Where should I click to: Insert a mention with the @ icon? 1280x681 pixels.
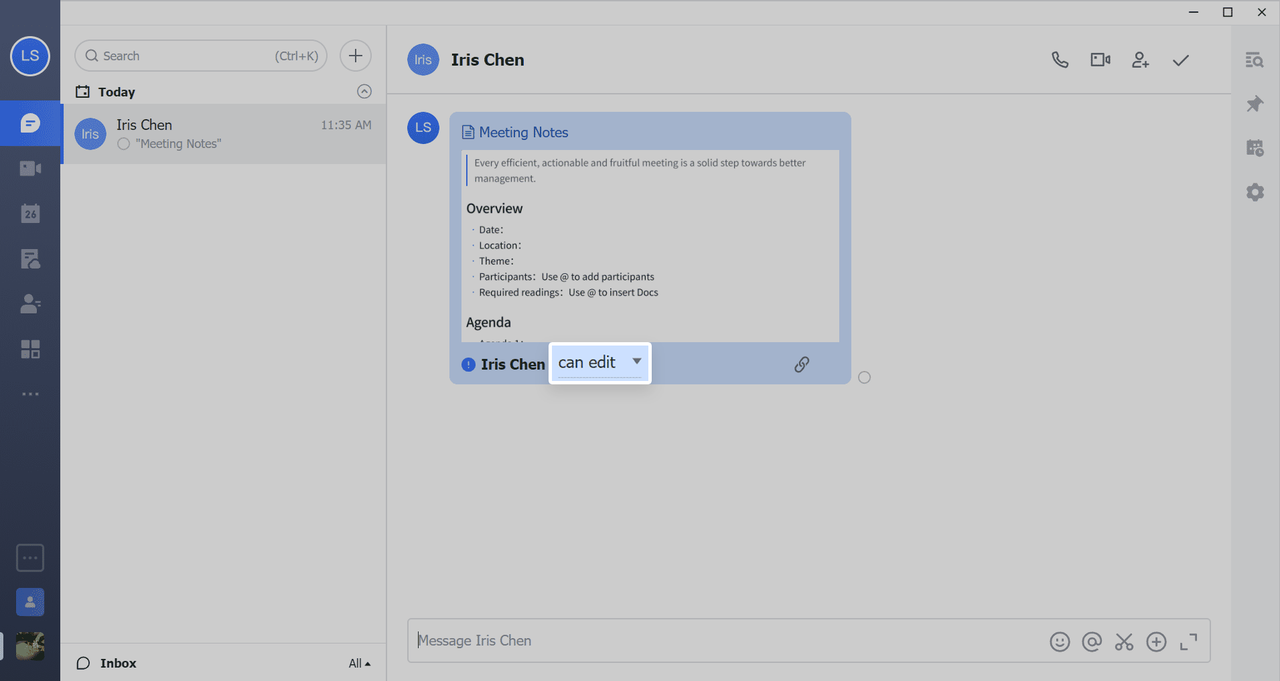click(x=1092, y=642)
